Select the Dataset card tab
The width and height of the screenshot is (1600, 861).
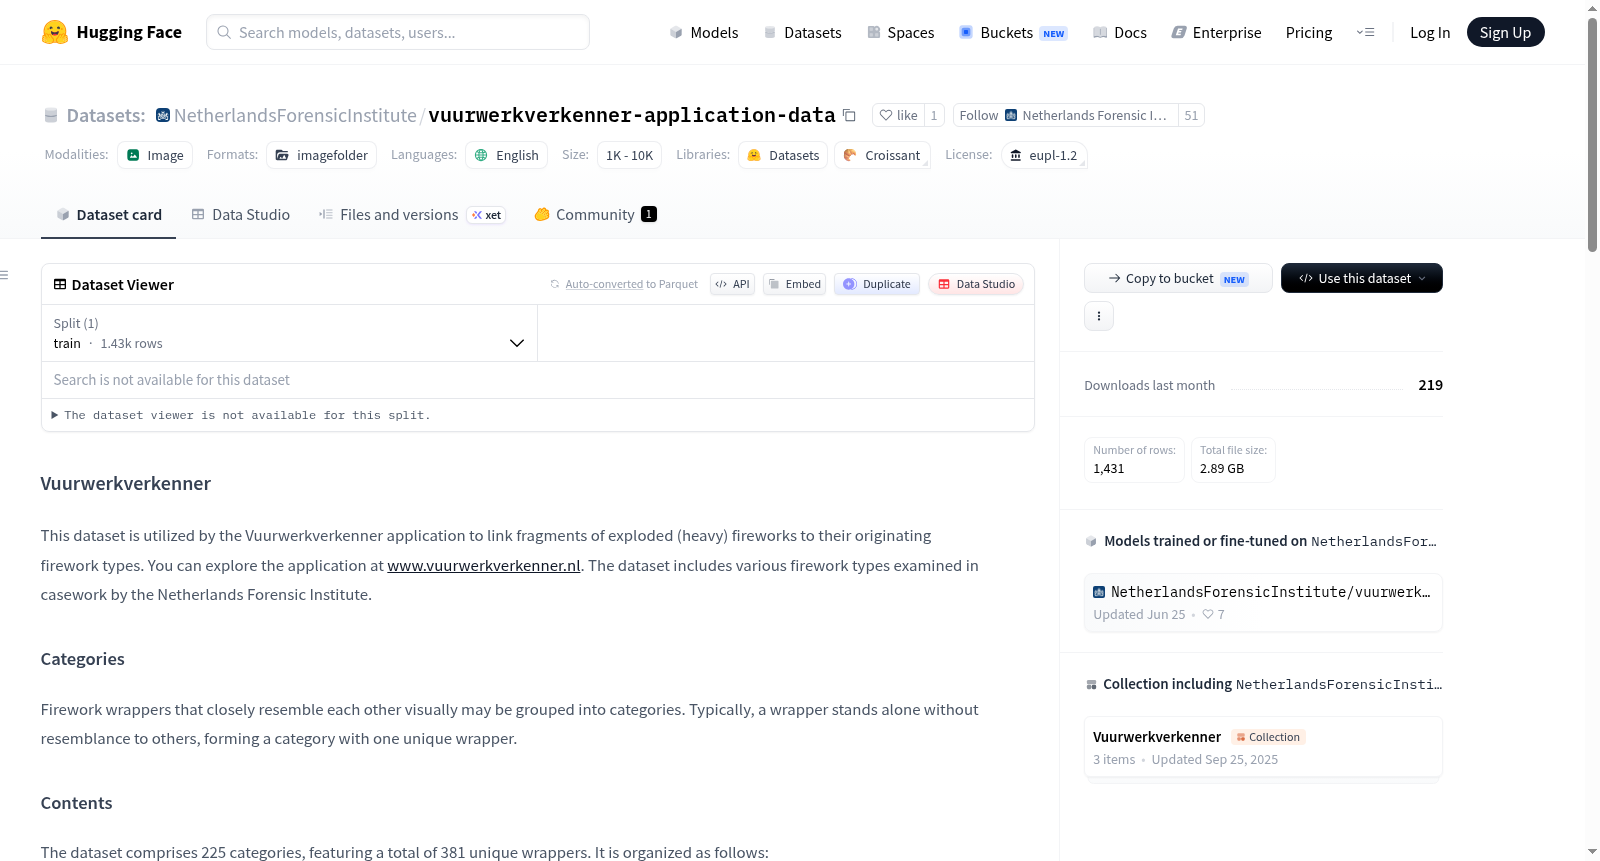click(x=108, y=215)
